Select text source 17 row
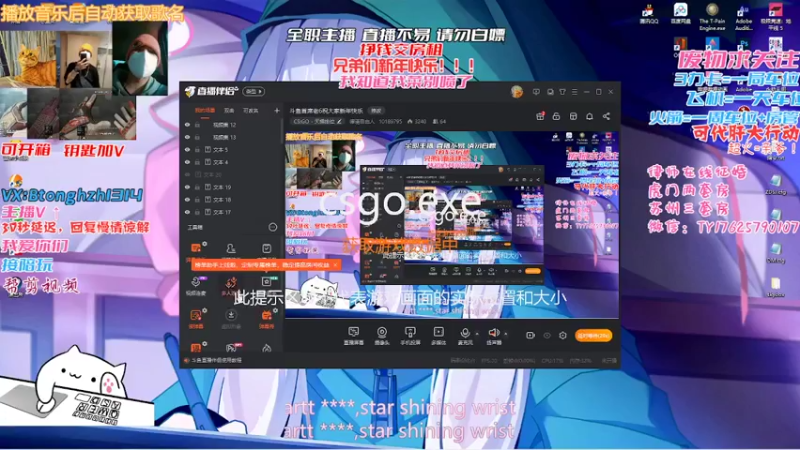The width and height of the screenshot is (800, 450). click(231, 212)
